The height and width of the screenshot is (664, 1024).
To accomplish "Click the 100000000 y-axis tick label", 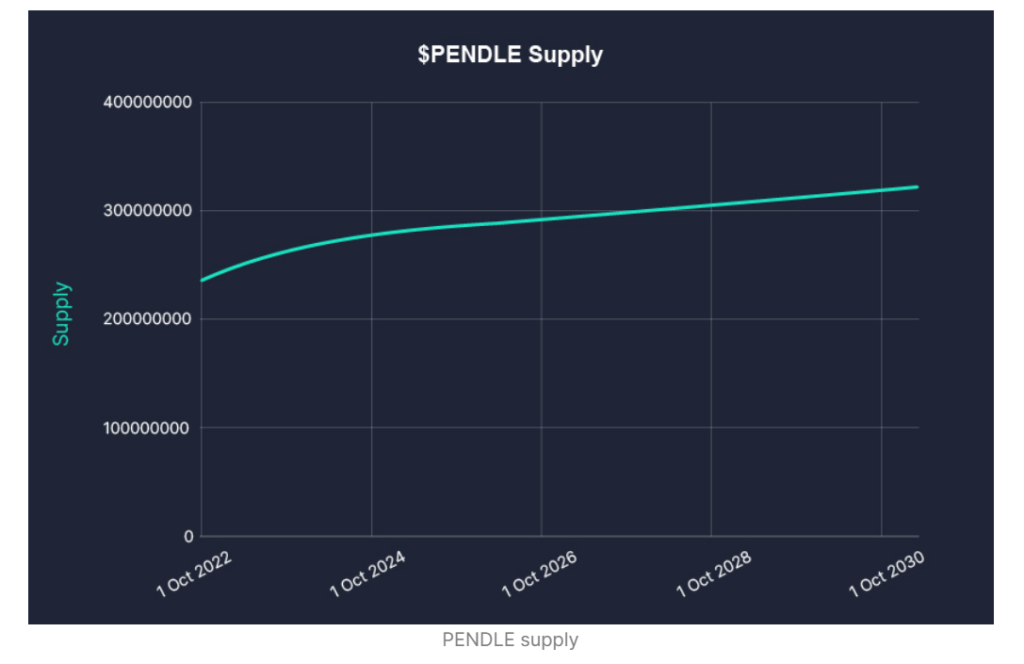I will coord(146,428).
